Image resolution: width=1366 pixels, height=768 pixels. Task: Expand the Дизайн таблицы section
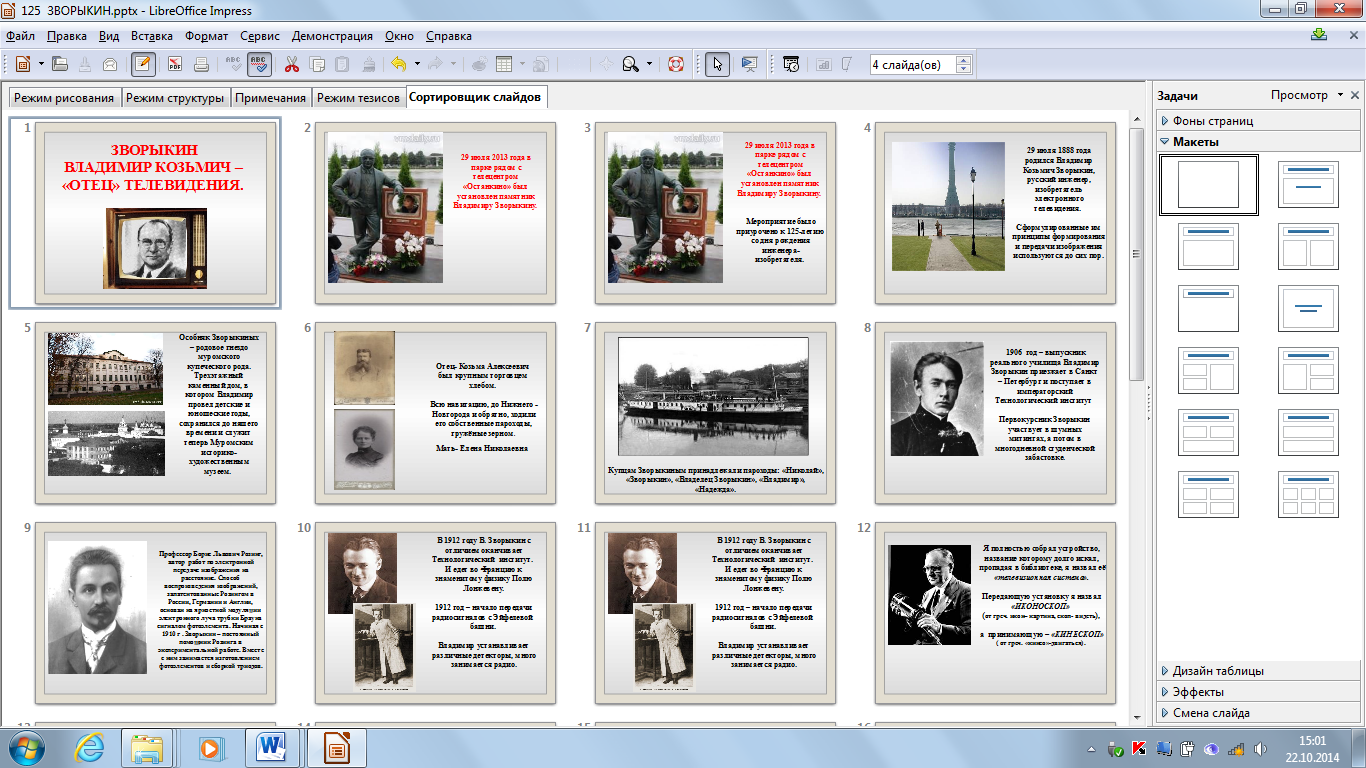click(x=1258, y=671)
